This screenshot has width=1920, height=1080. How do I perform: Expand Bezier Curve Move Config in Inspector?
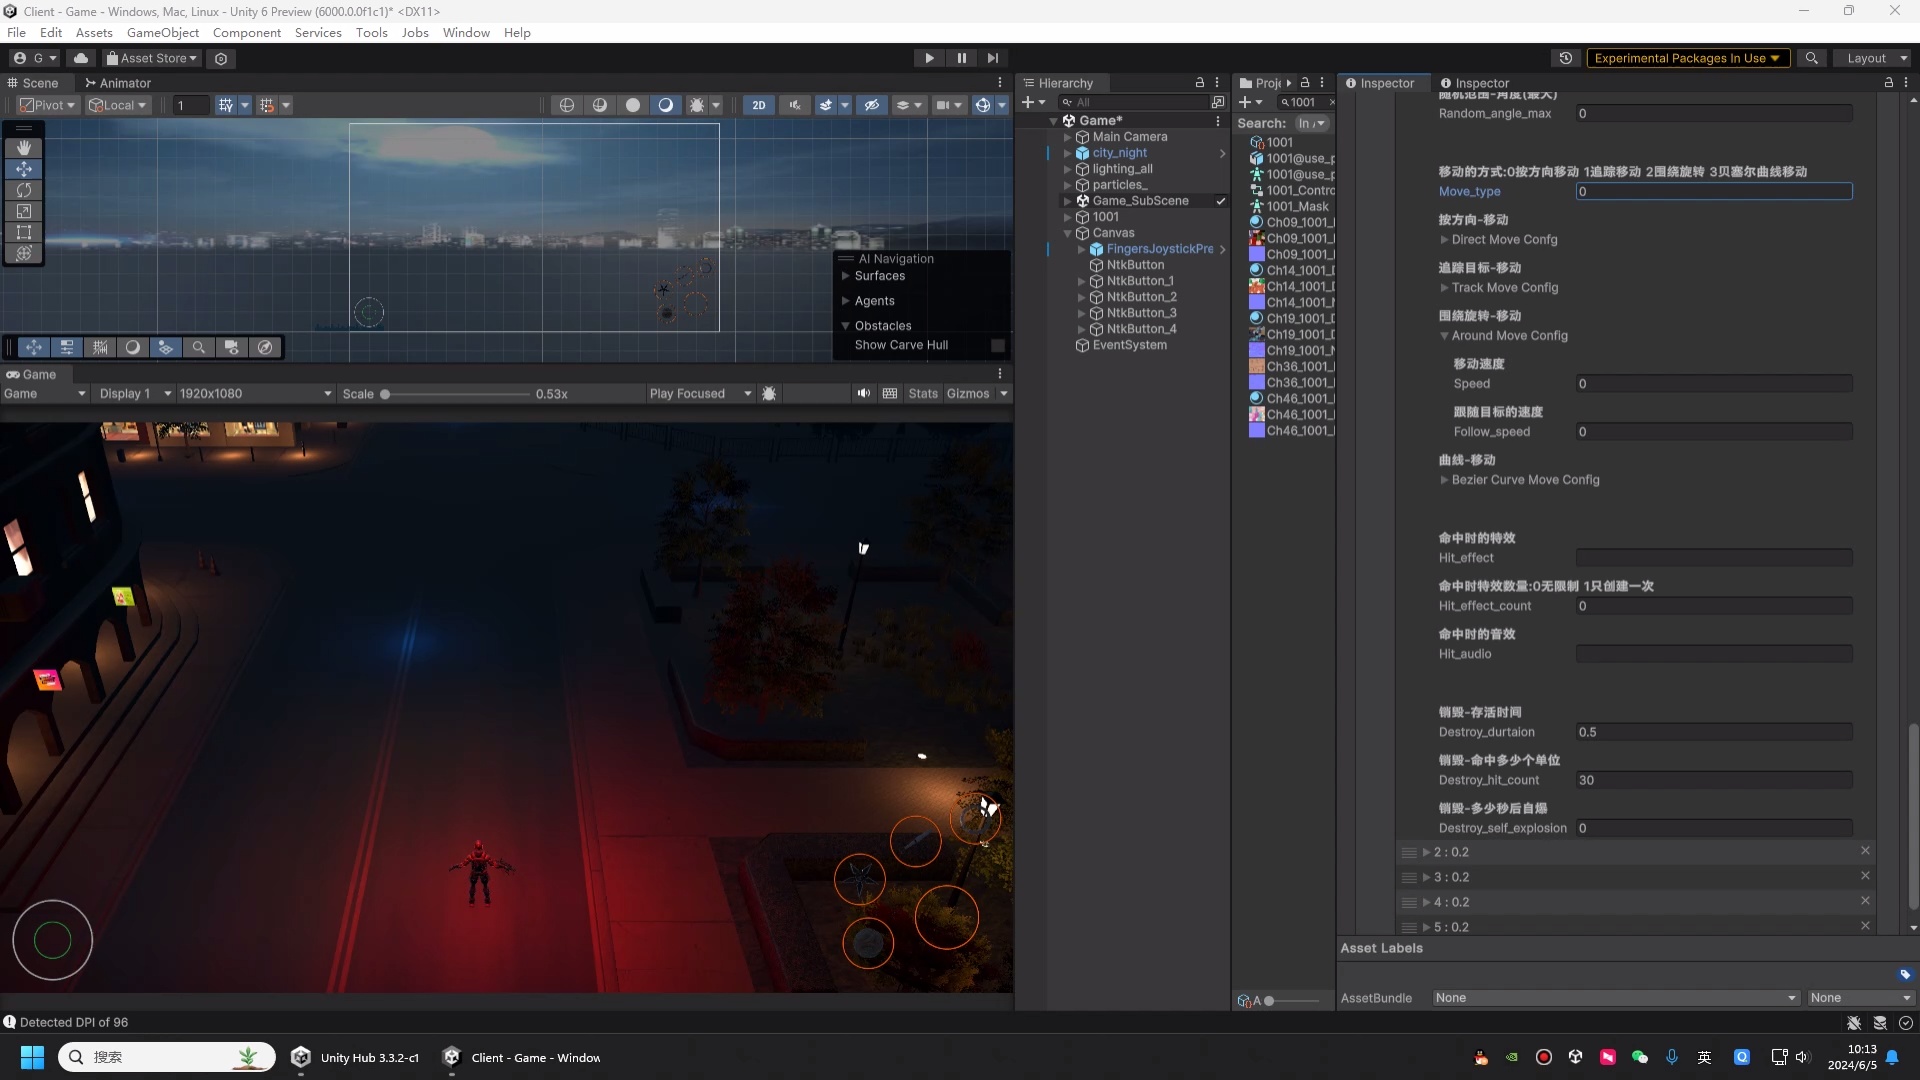[1444, 480]
